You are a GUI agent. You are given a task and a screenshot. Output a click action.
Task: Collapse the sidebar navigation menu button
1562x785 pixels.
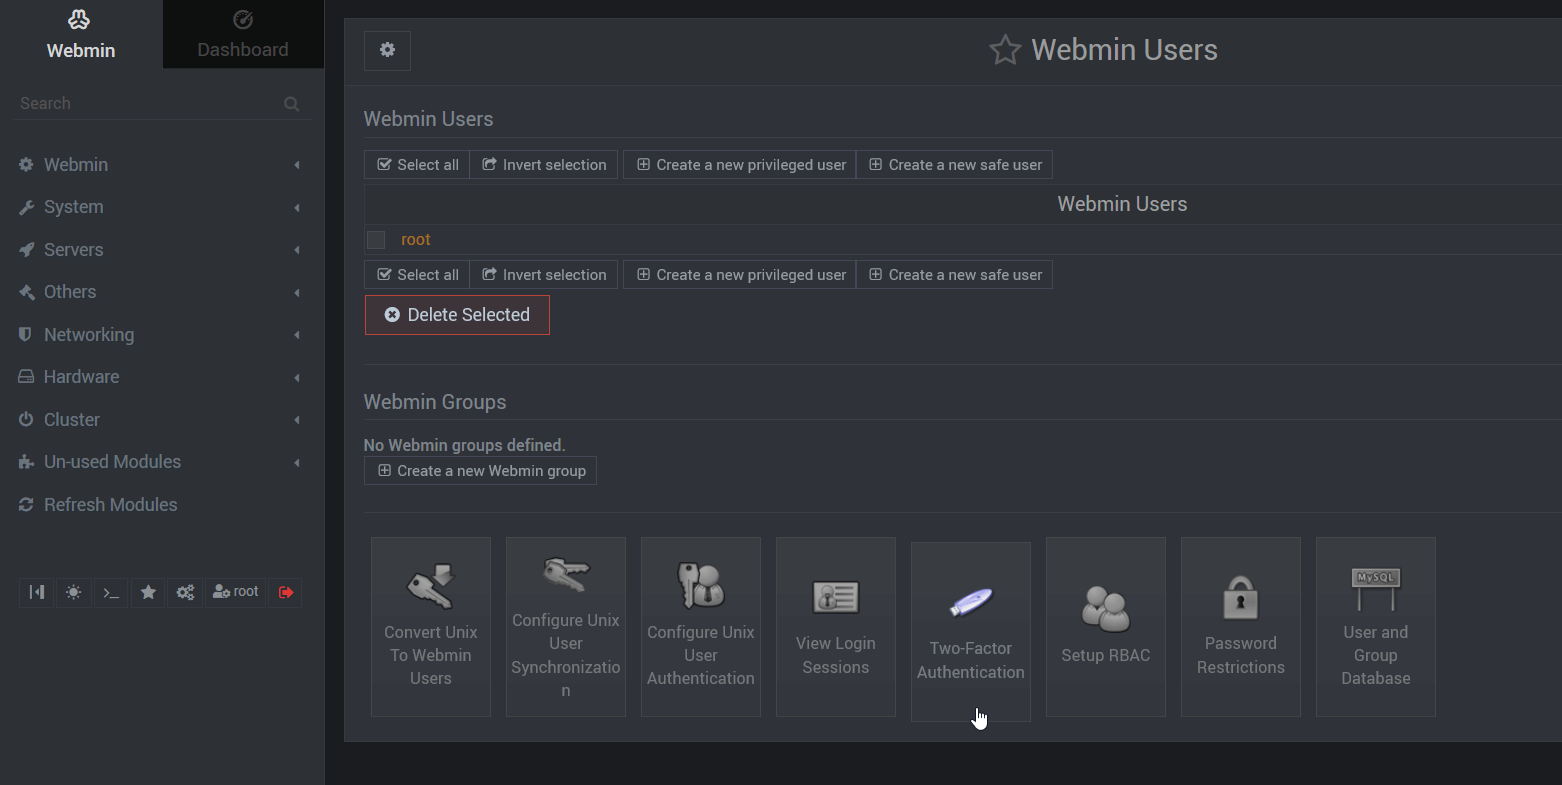37,592
